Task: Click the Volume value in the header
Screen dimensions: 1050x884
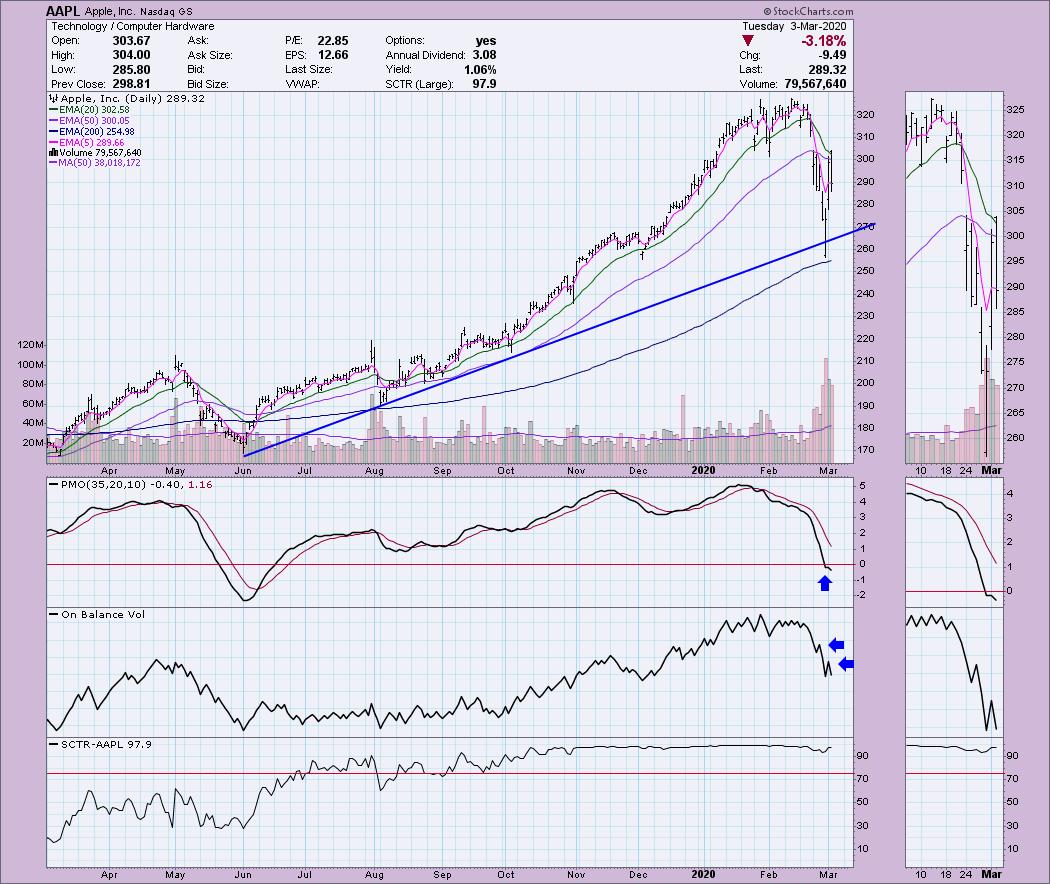Action: coord(814,84)
